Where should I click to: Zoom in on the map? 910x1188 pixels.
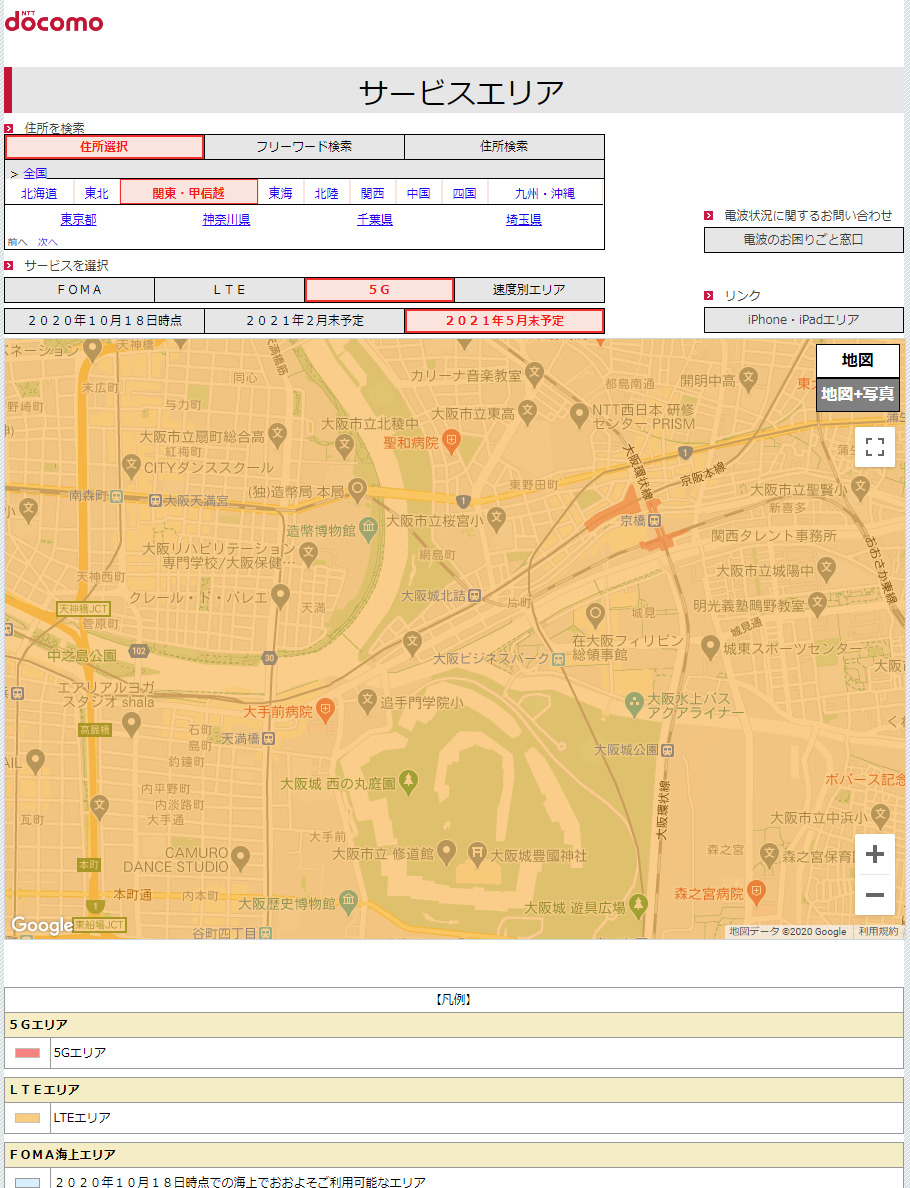[x=874, y=855]
